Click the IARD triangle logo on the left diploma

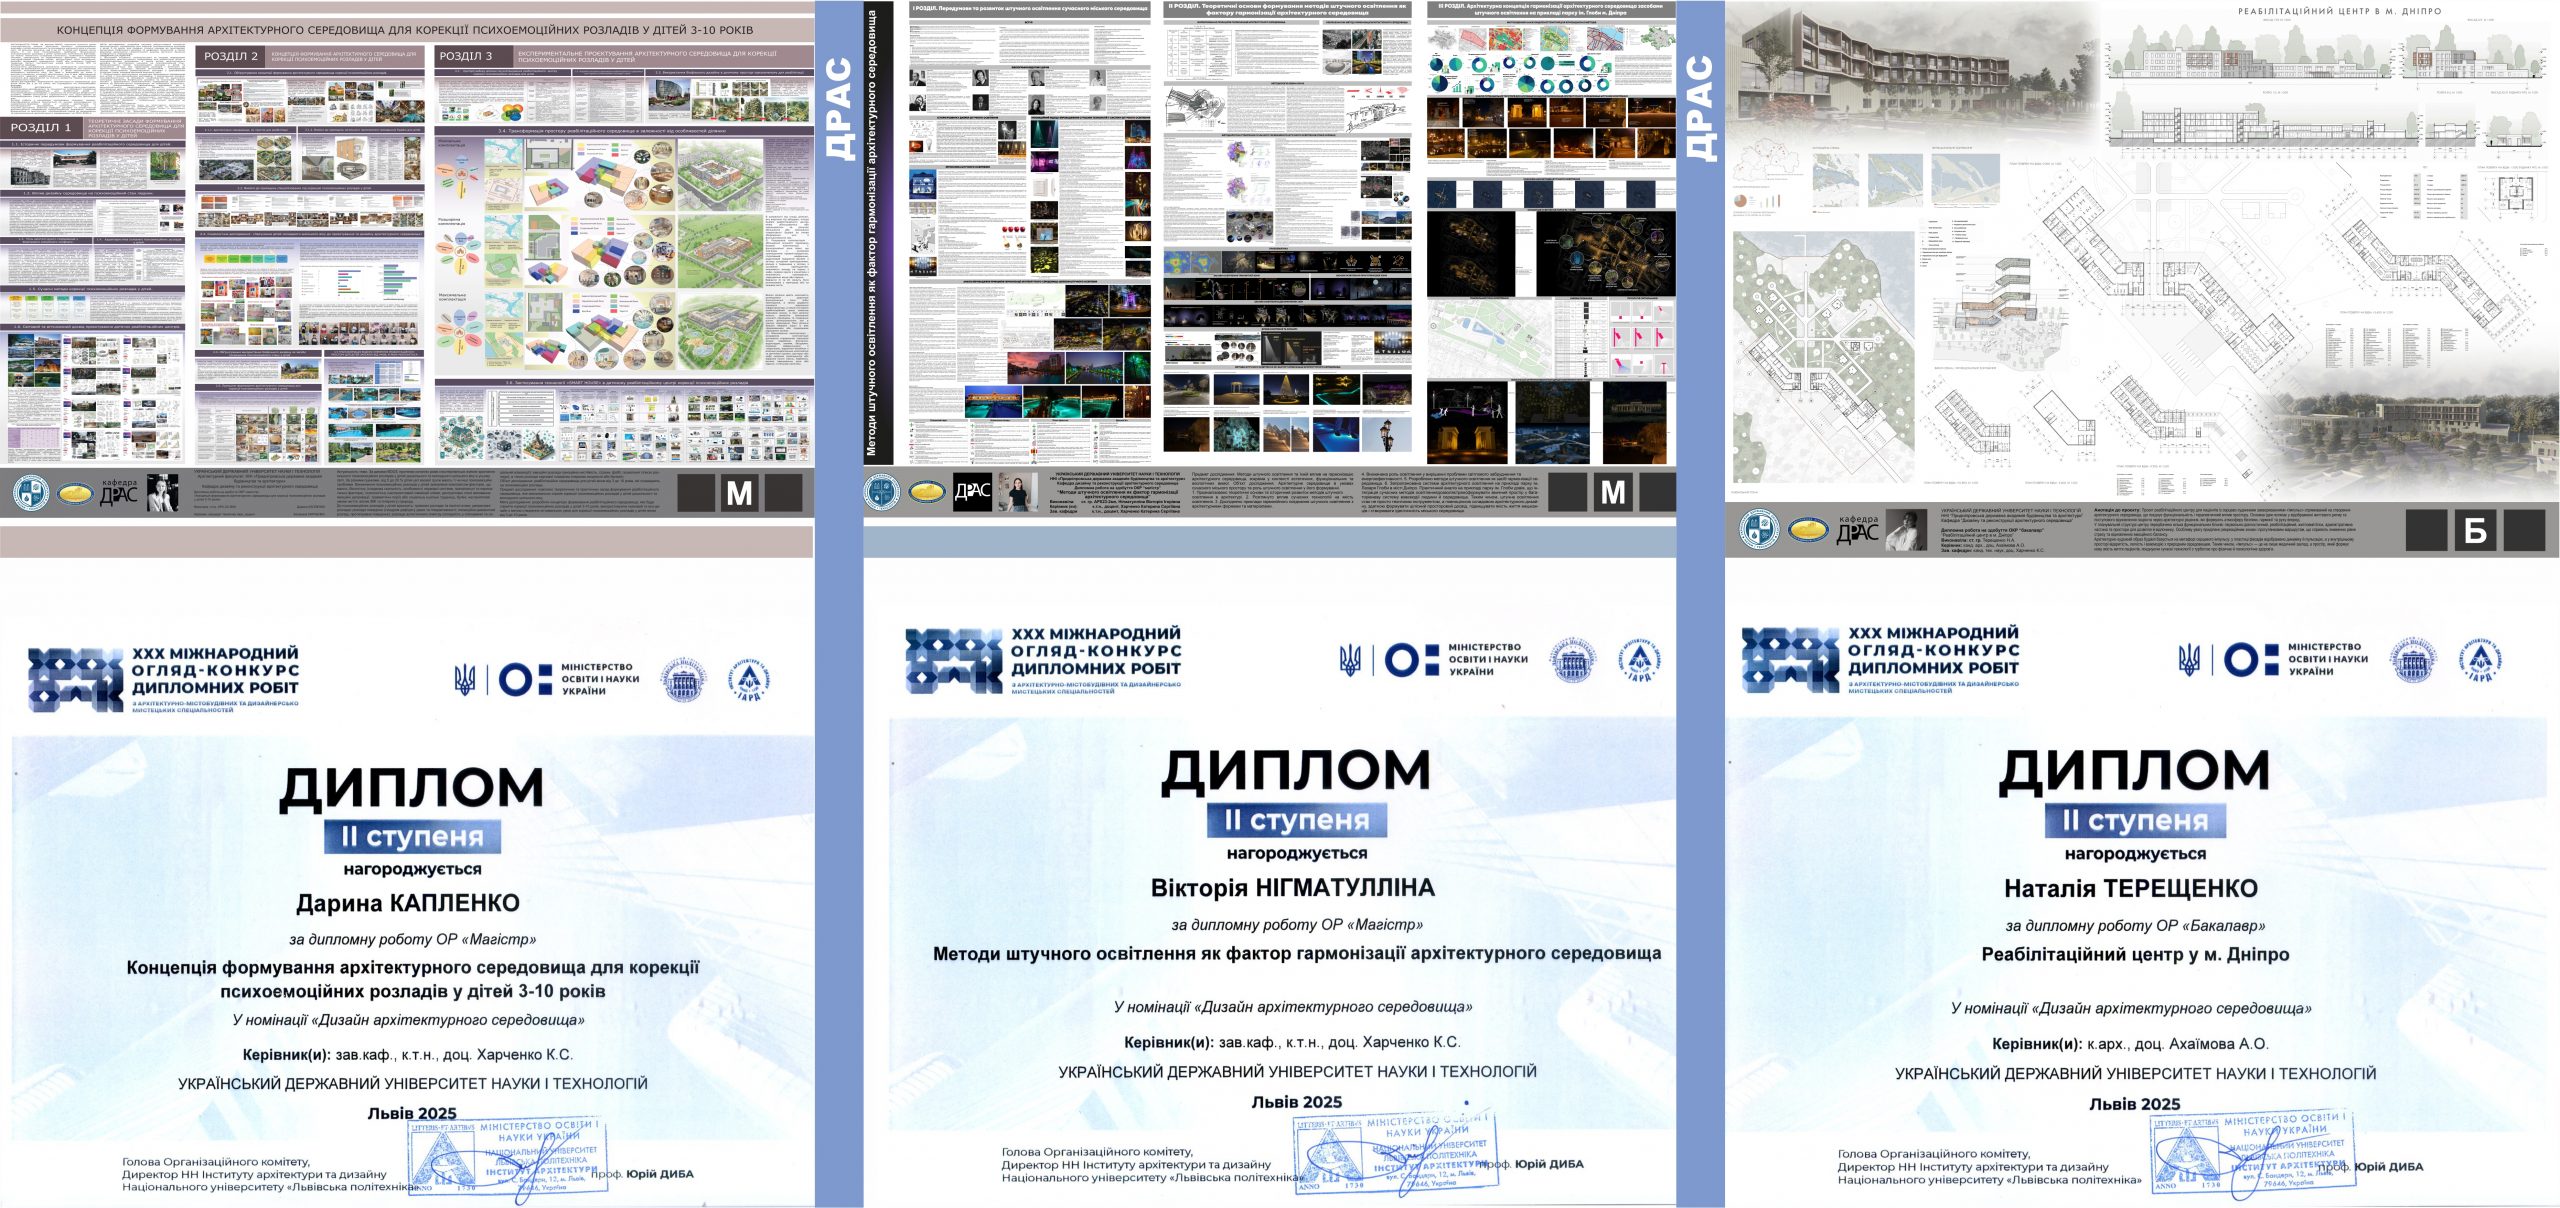[748, 680]
